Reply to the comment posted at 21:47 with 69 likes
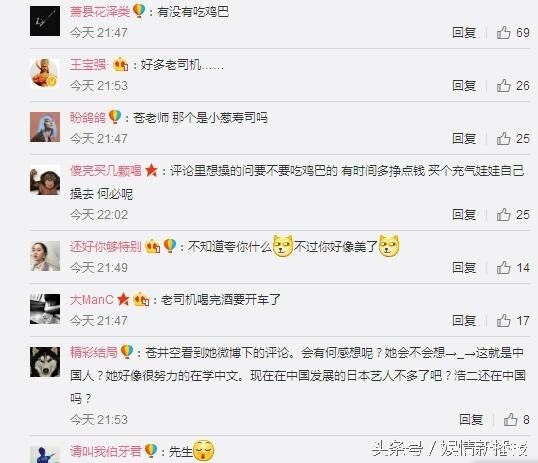This screenshot has width=538, height=463. (x=464, y=33)
